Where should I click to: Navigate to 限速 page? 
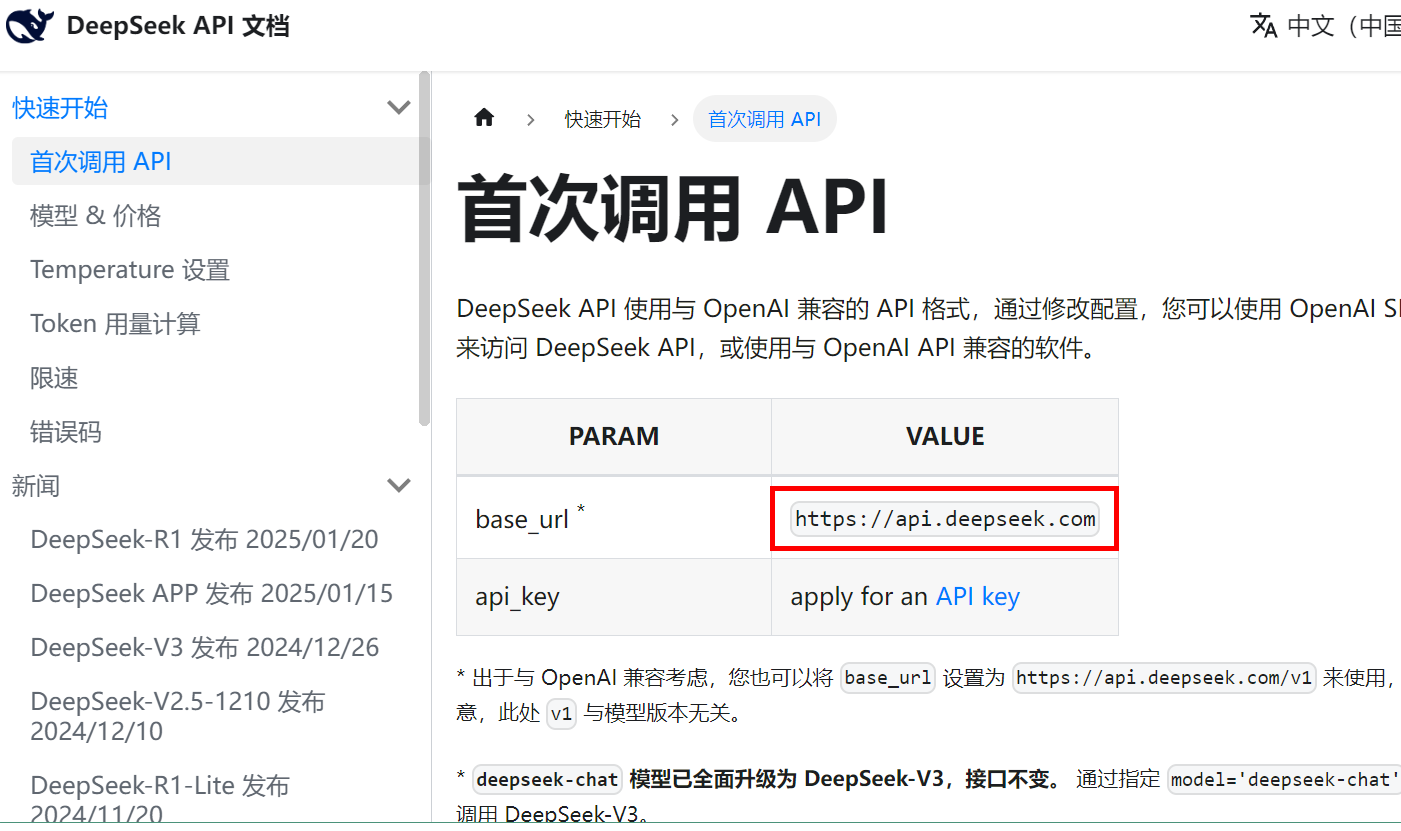pyautogui.click(x=54, y=378)
